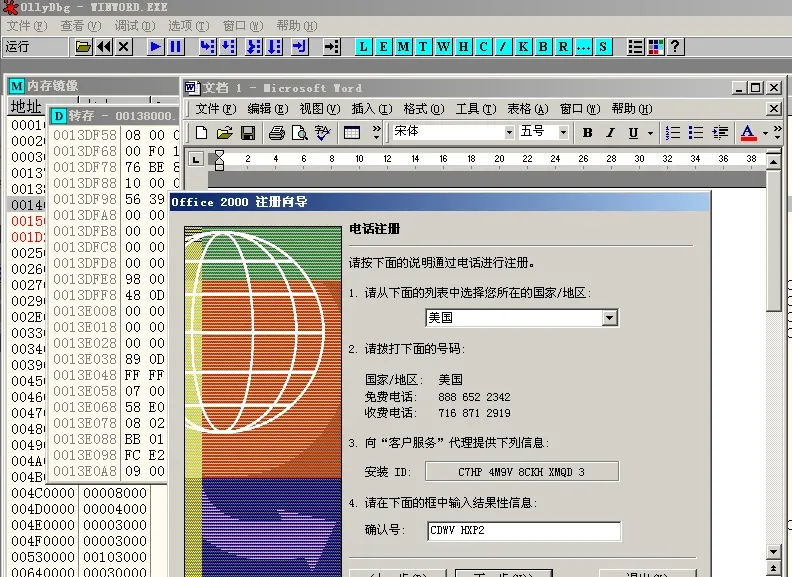Toggle bulleted list in Word toolbar
The image size is (792, 577).
point(696,133)
